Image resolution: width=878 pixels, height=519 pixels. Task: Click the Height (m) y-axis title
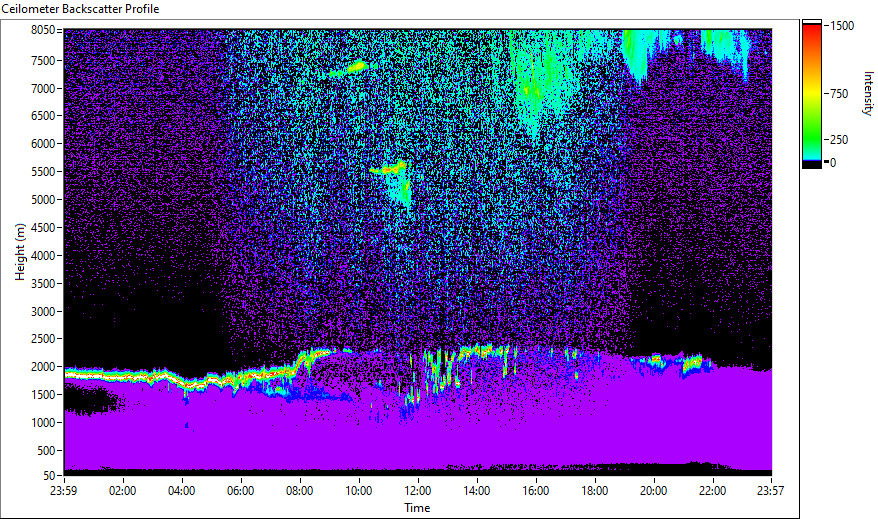[x=20, y=252]
